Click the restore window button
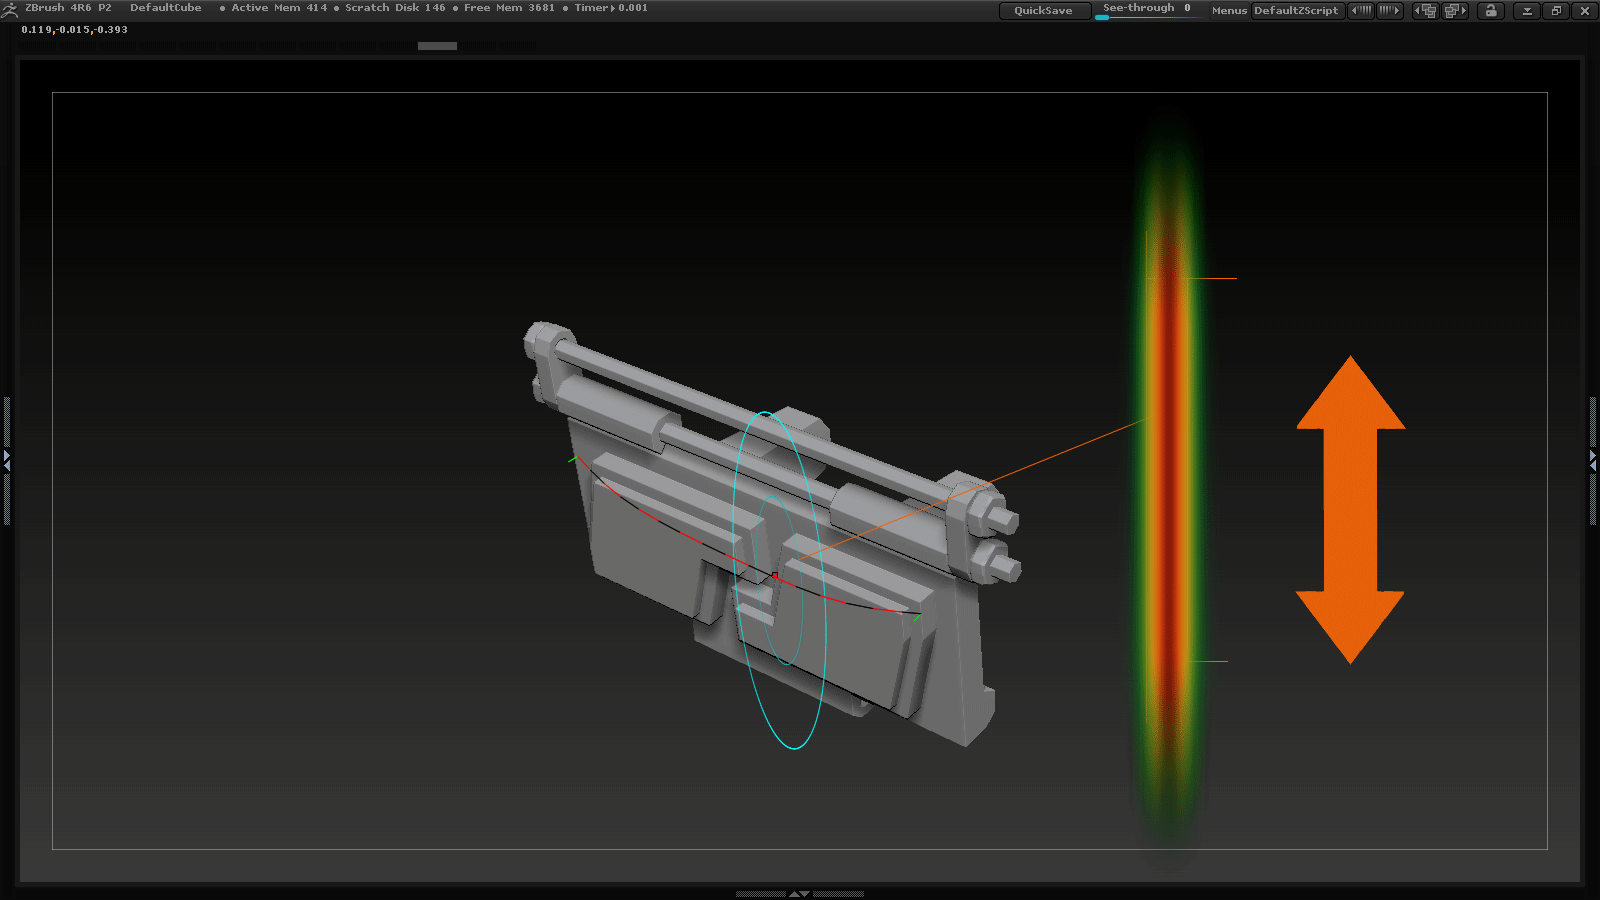 click(1555, 11)
